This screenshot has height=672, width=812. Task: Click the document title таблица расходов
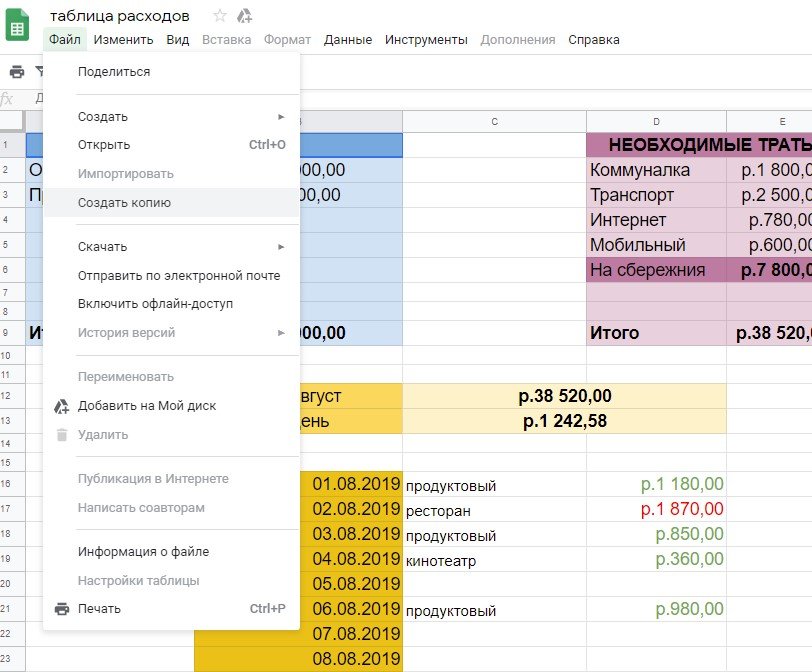[119, 16]
